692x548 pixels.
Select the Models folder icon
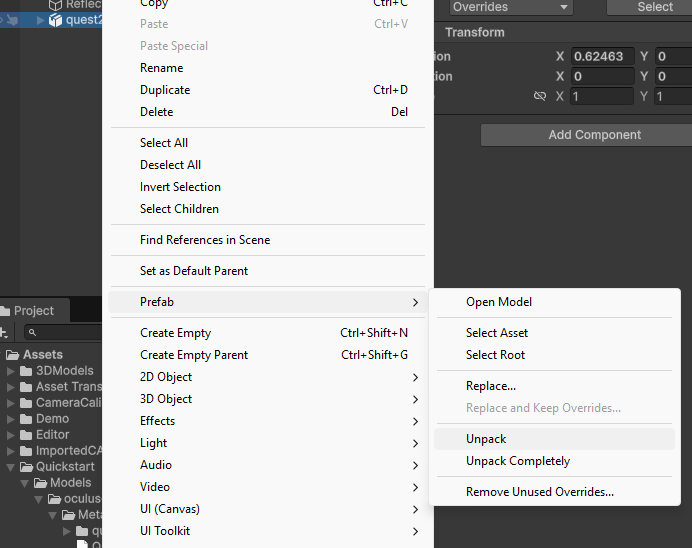(x=41, y=483)
